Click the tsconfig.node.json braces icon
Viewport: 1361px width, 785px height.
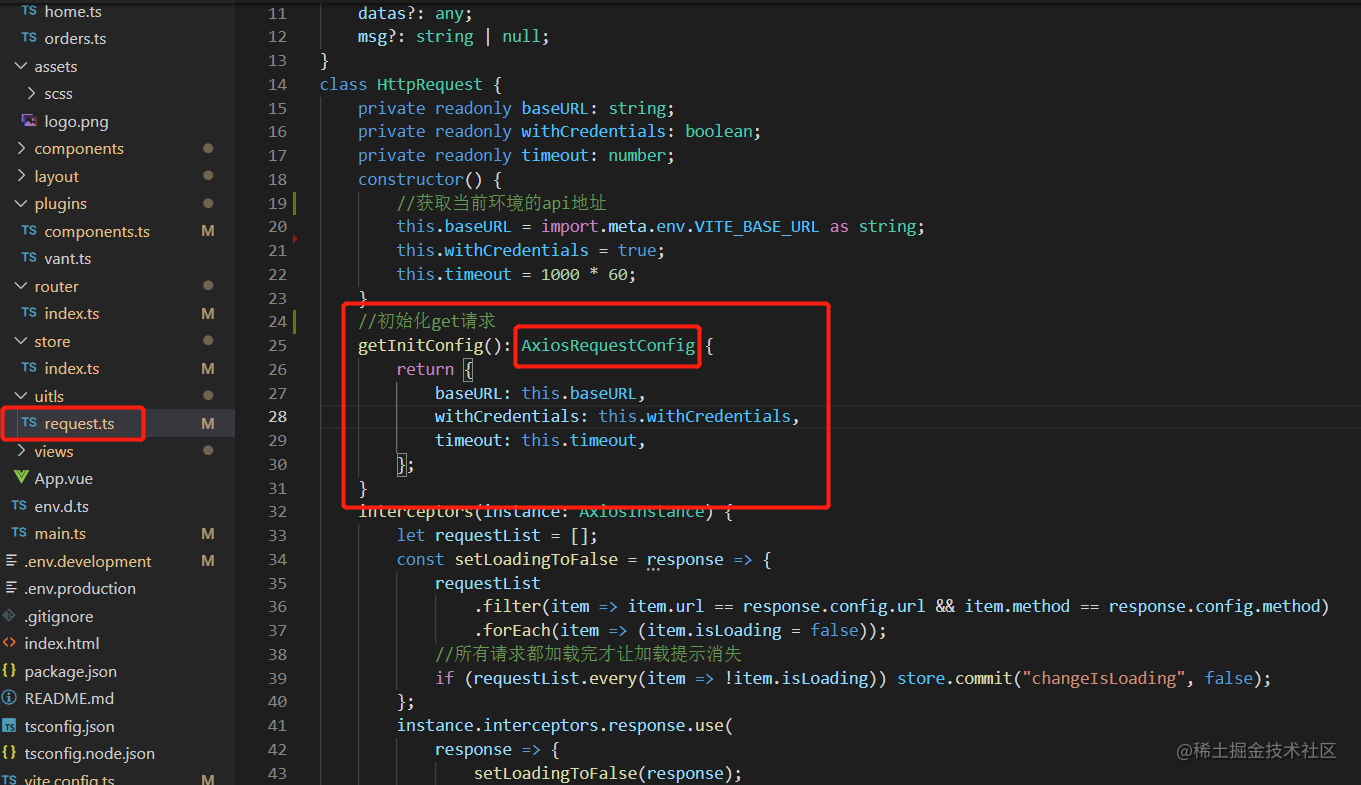10,753
